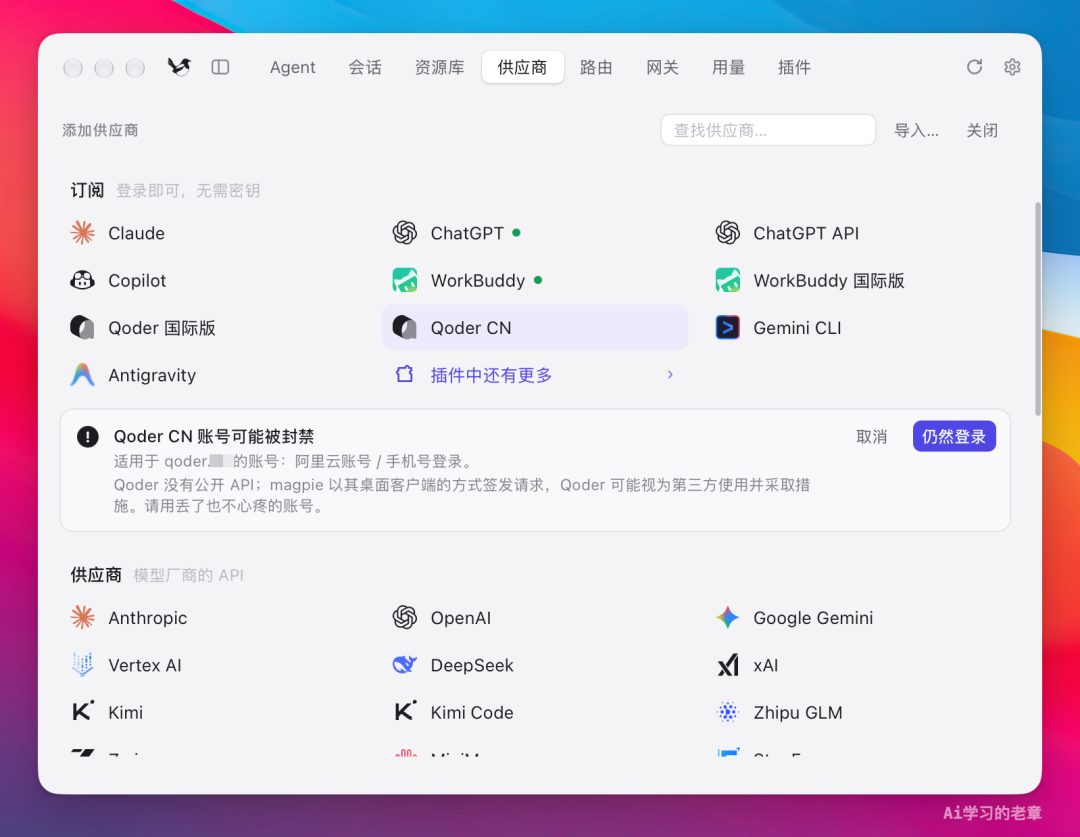Click the 关闭 button
The height and width of the screenshot is (837, 1080).
point(982,130)
